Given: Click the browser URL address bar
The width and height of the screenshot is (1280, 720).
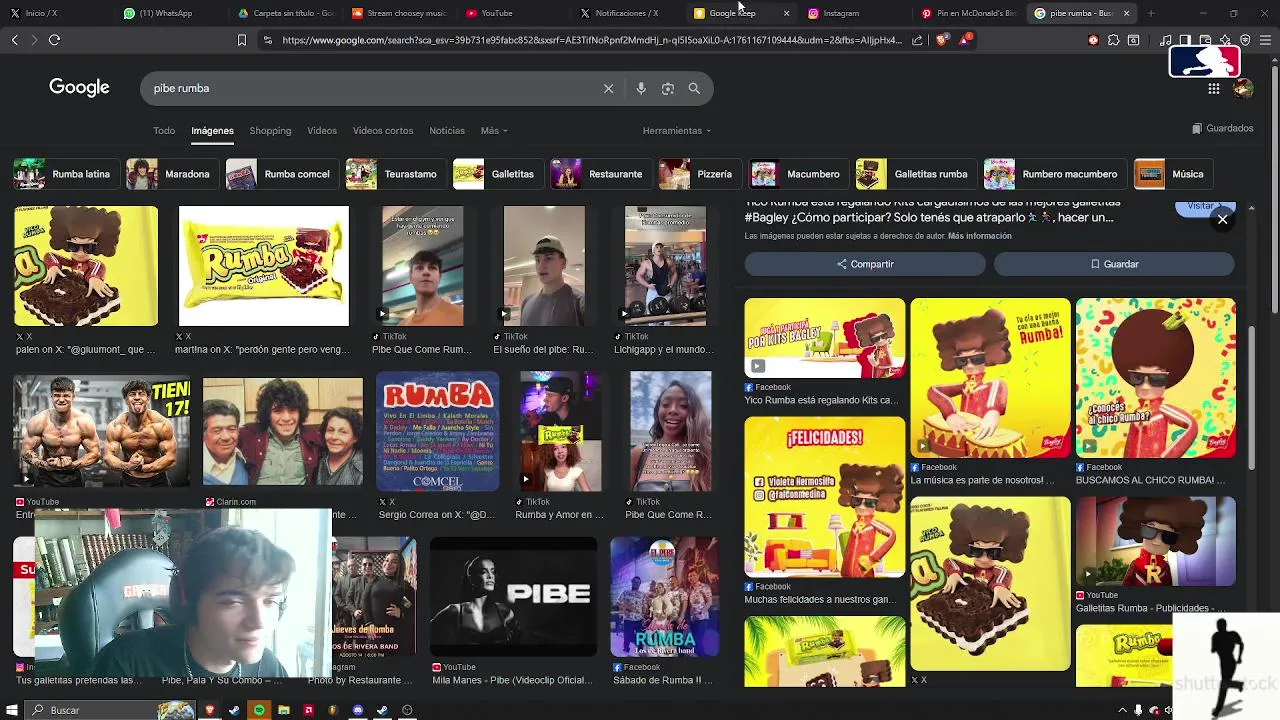Looking at the screenshot, I should pos(590,40).
